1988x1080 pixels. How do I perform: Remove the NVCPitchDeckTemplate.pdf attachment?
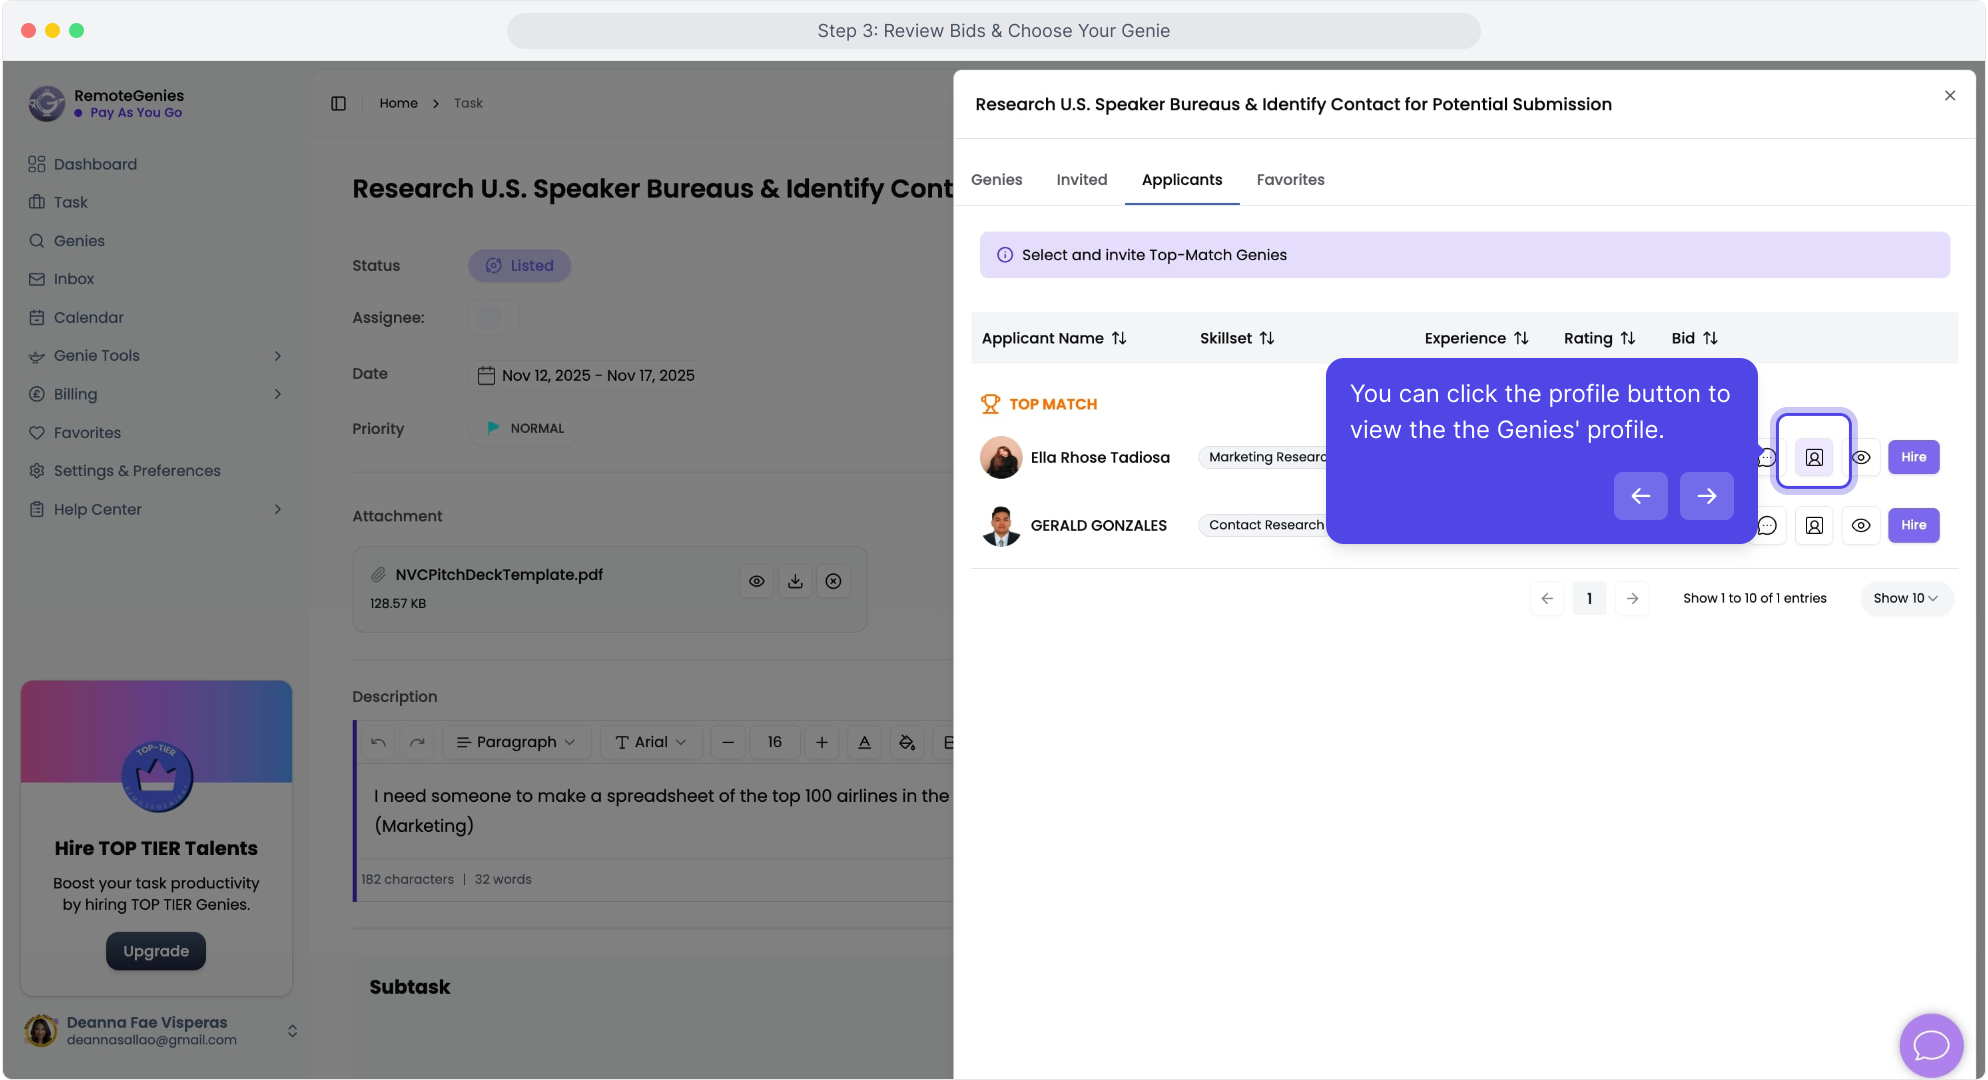click(x=833, y=582)
